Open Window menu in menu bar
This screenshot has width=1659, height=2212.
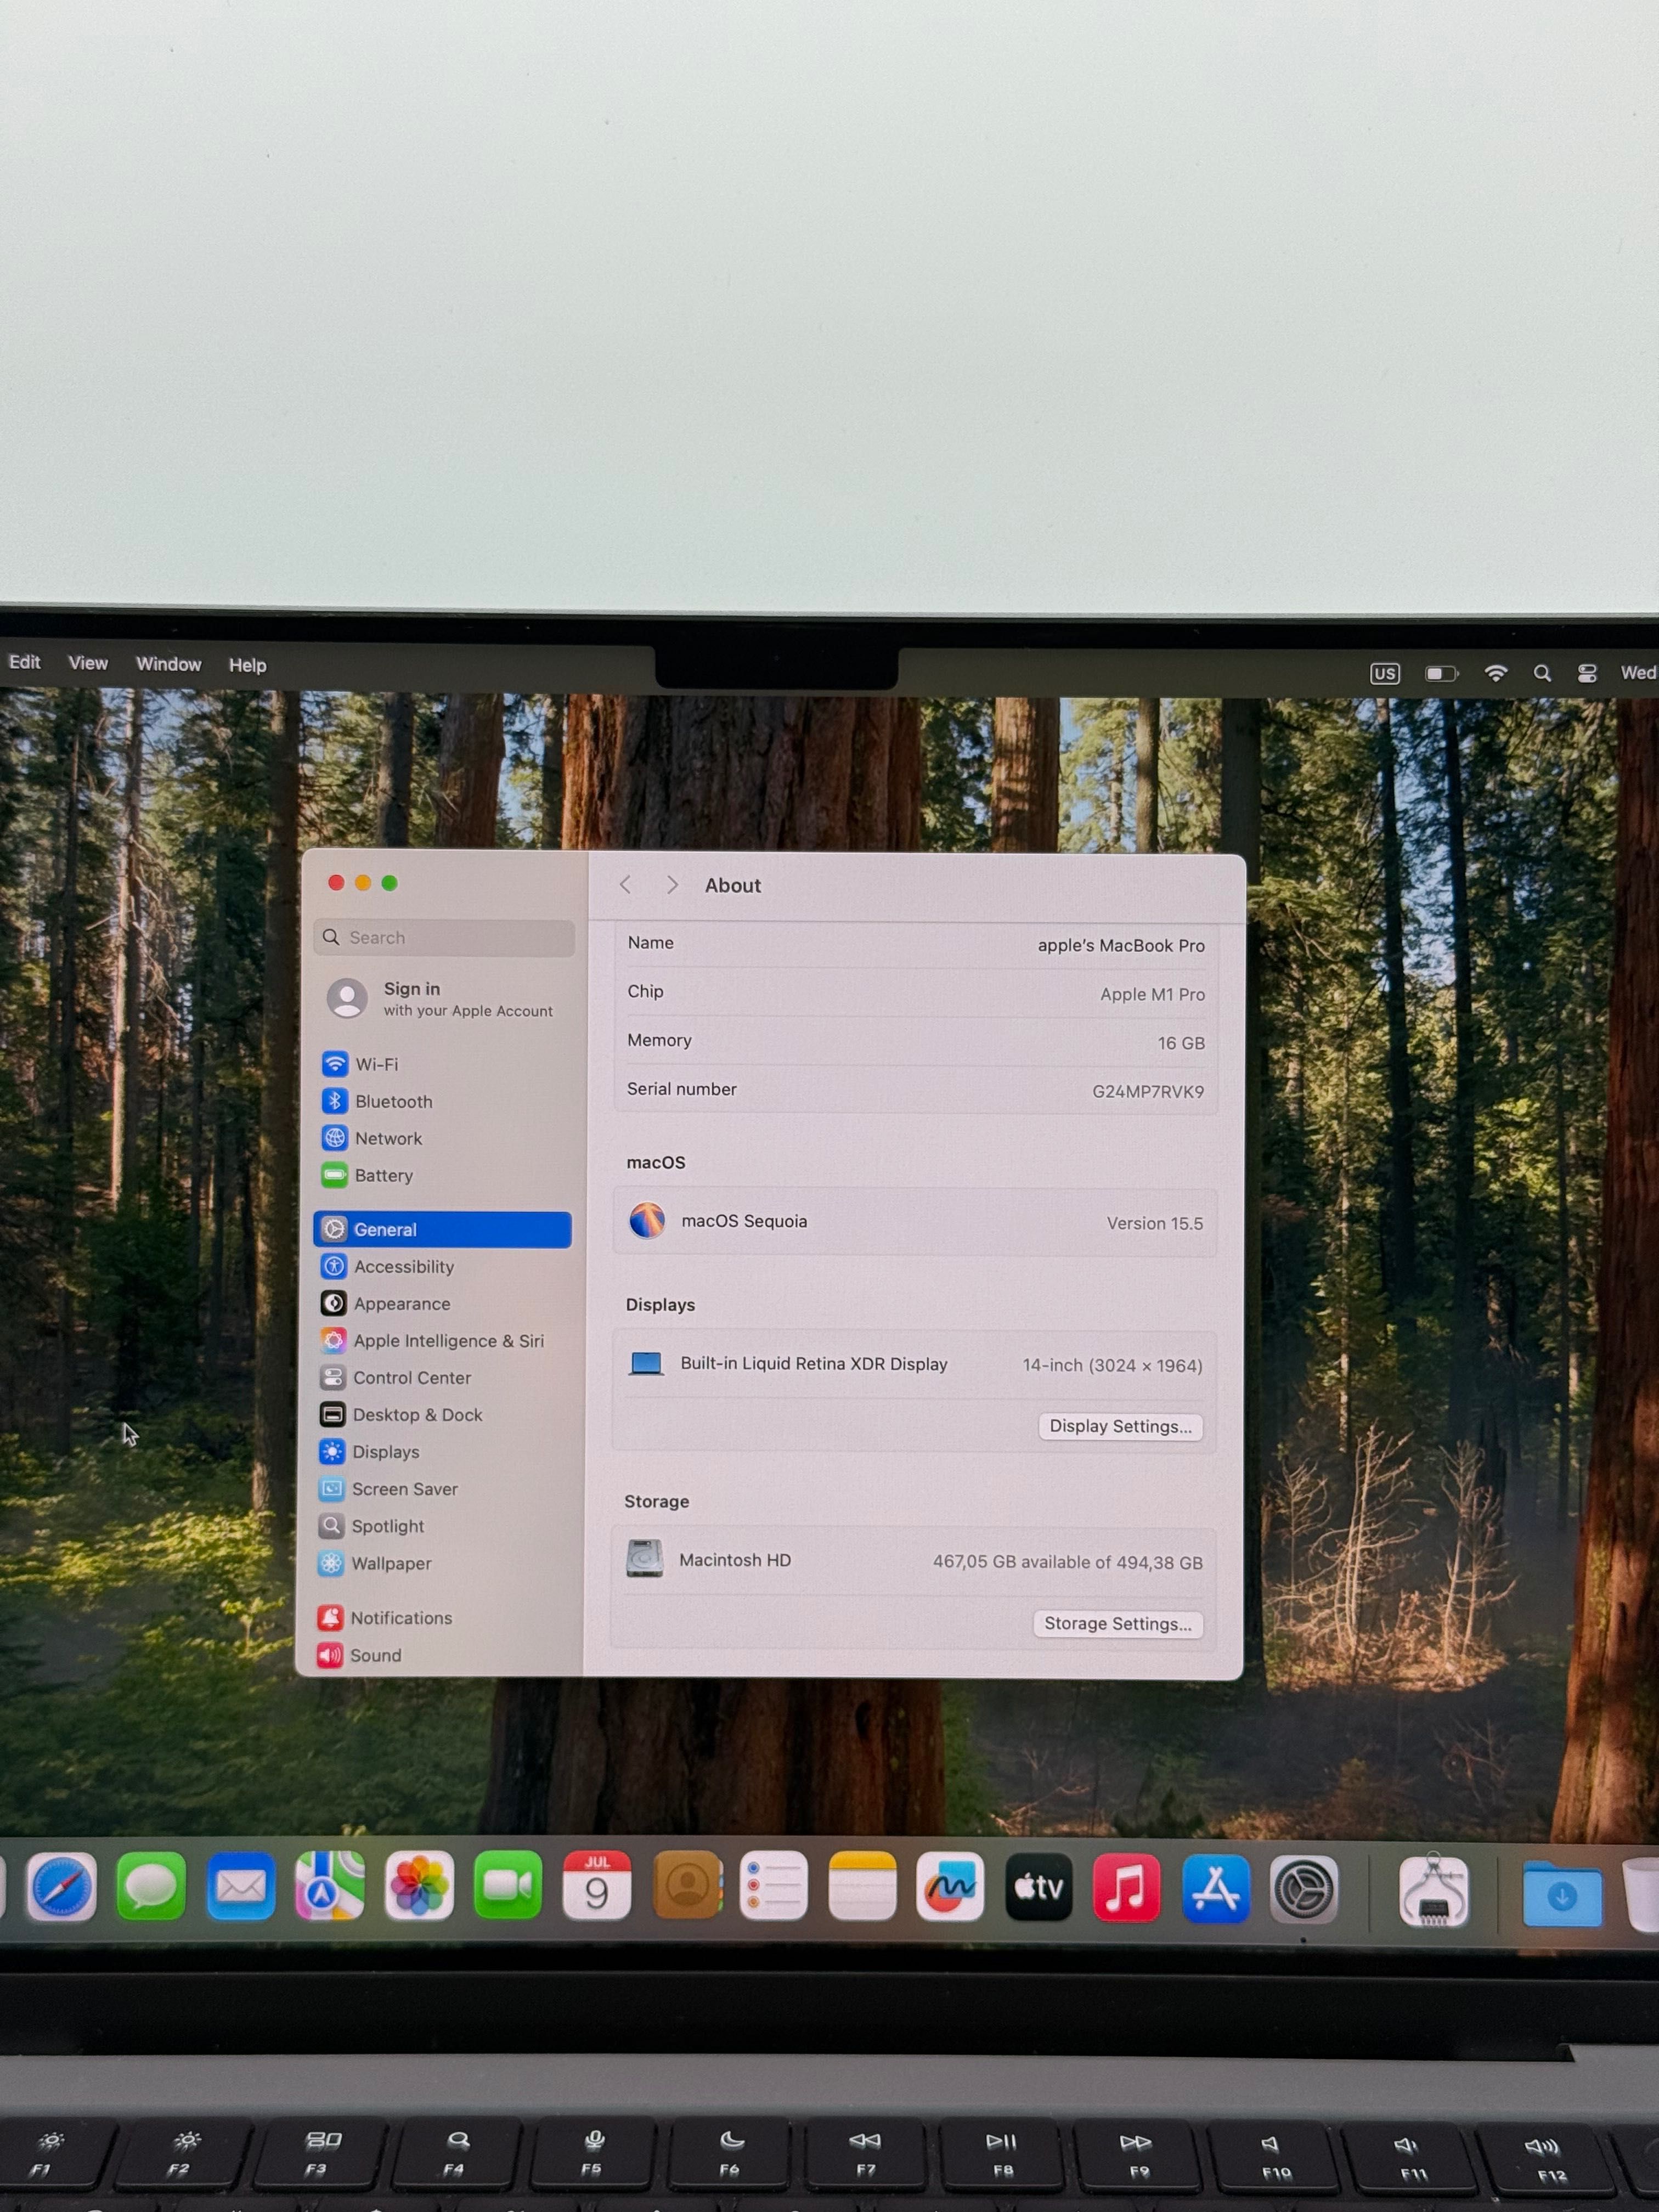pos(168,664)
